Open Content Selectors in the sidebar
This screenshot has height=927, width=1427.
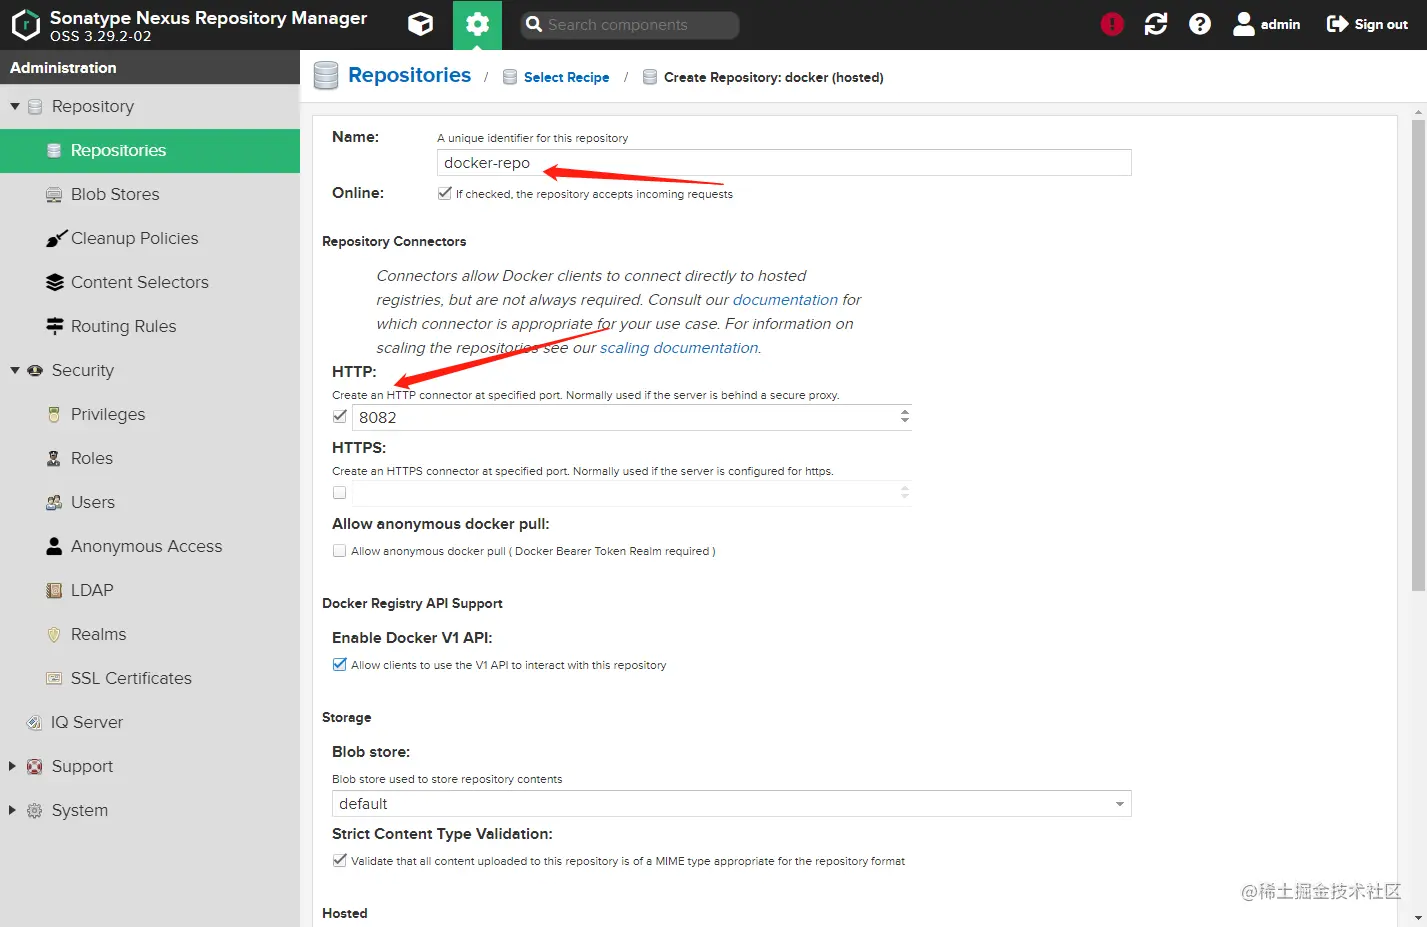click(x=150, y=282)
